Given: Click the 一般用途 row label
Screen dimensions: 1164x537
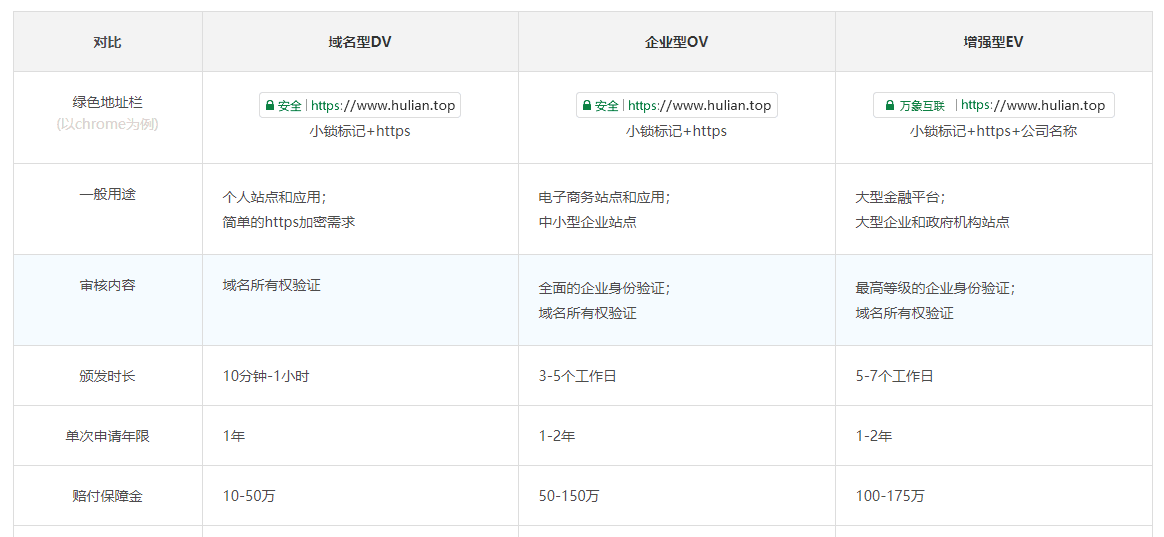Looking at the screenshot, I should point(107,194).
